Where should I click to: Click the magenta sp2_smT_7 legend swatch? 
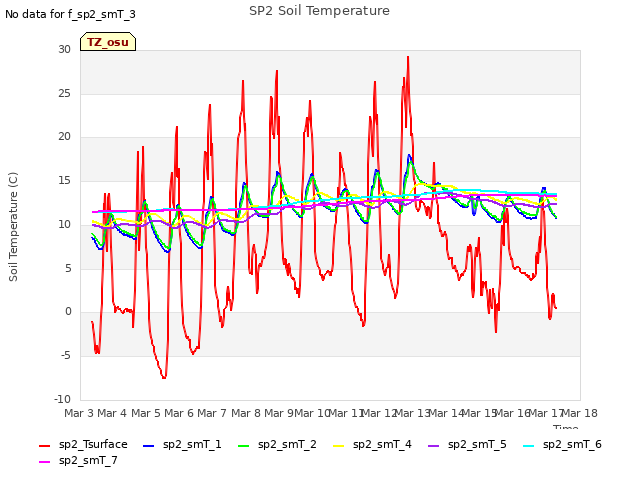point(44,462)
